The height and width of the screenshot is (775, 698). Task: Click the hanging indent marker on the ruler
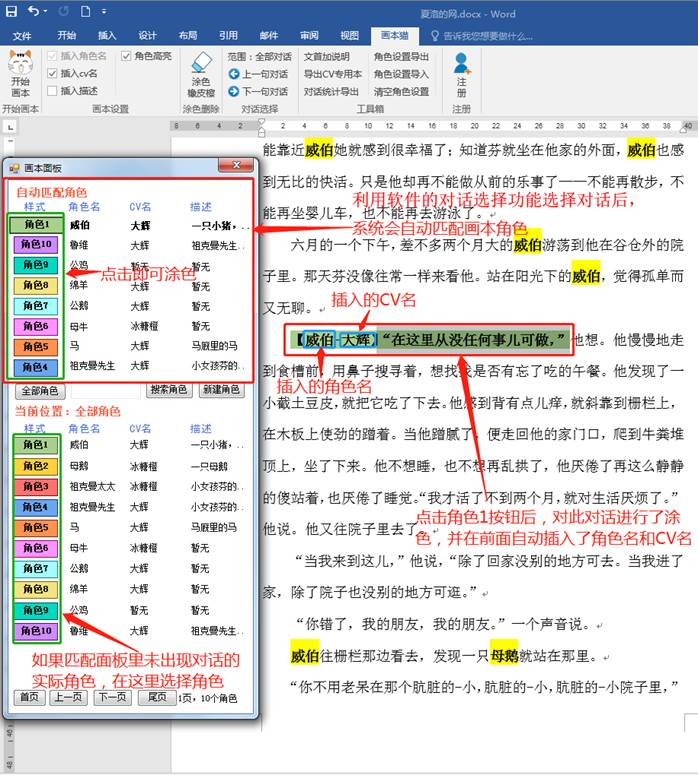click(262, 132)
